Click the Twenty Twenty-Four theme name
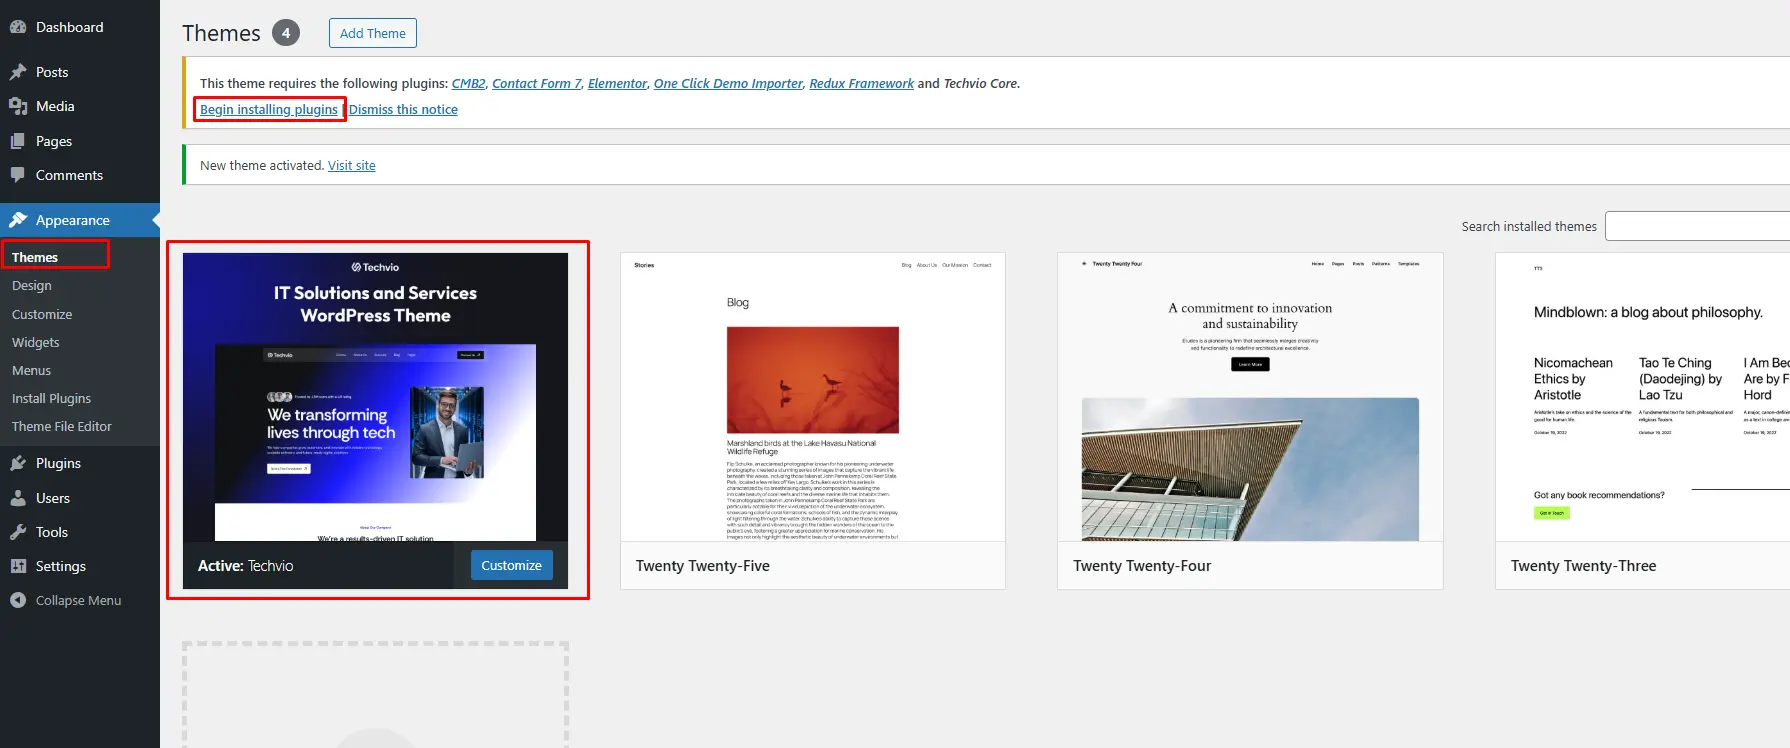Viewport: 1790px width, 748px height. (1142, 565)
